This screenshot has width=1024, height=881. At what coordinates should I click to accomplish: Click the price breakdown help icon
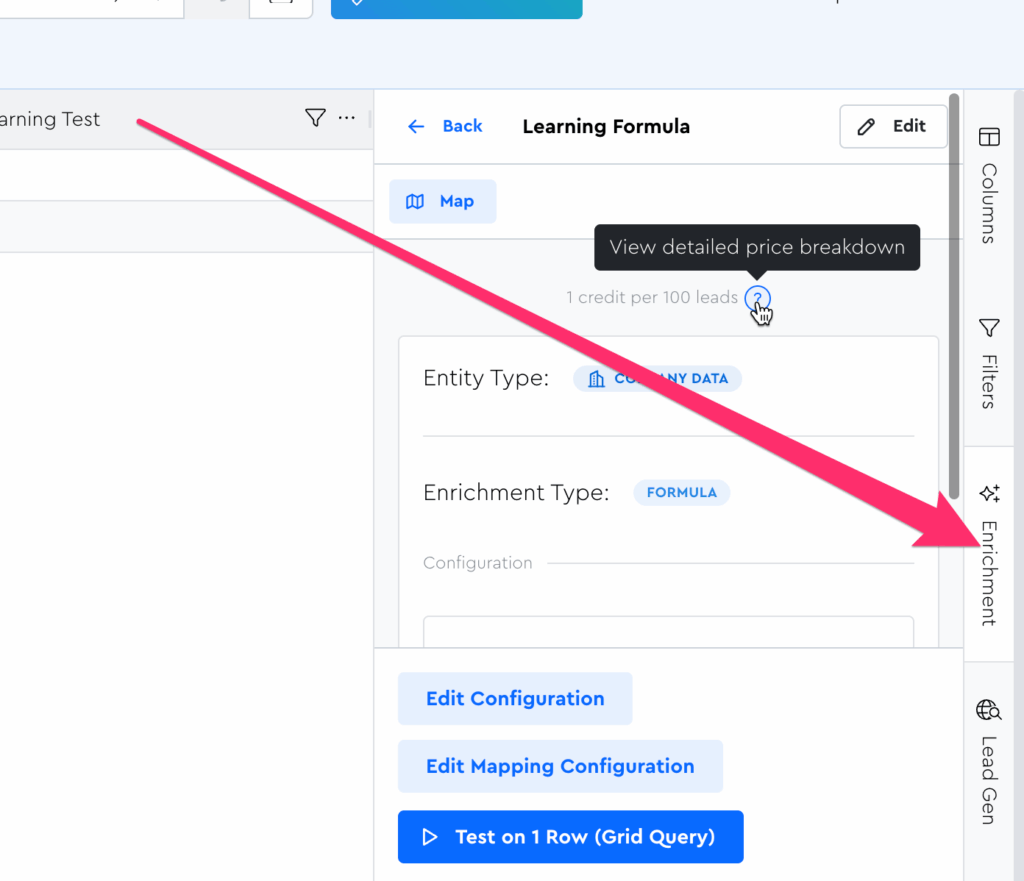tap(757, 298)
